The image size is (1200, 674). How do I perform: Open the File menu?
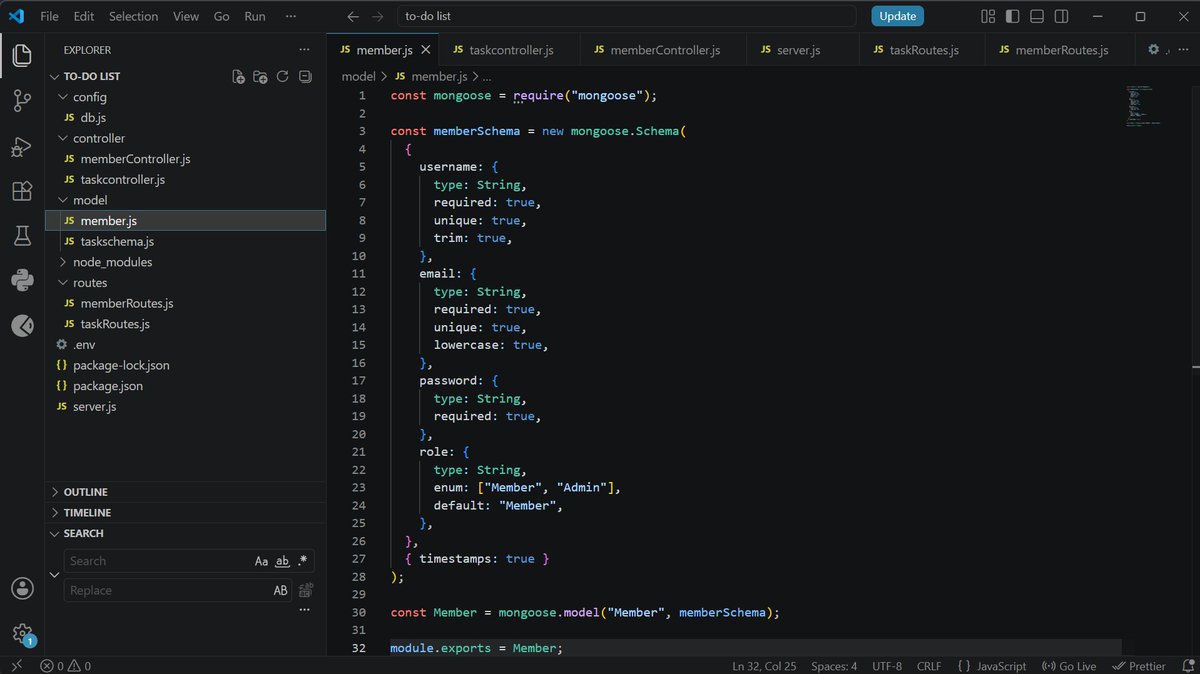pyautogui.click(x=49, y=16)
